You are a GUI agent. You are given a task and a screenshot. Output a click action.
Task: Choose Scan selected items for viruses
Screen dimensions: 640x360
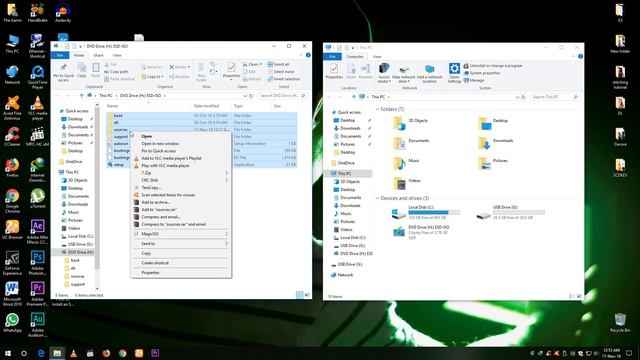pyautogui.click(x=168, y=195)
